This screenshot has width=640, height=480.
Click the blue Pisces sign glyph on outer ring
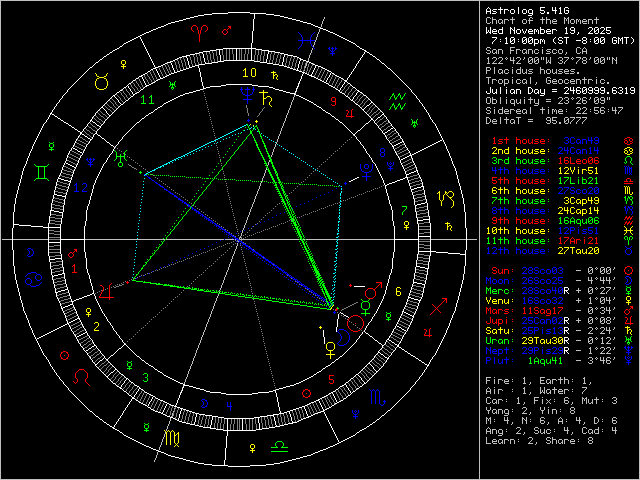point(306,40)
